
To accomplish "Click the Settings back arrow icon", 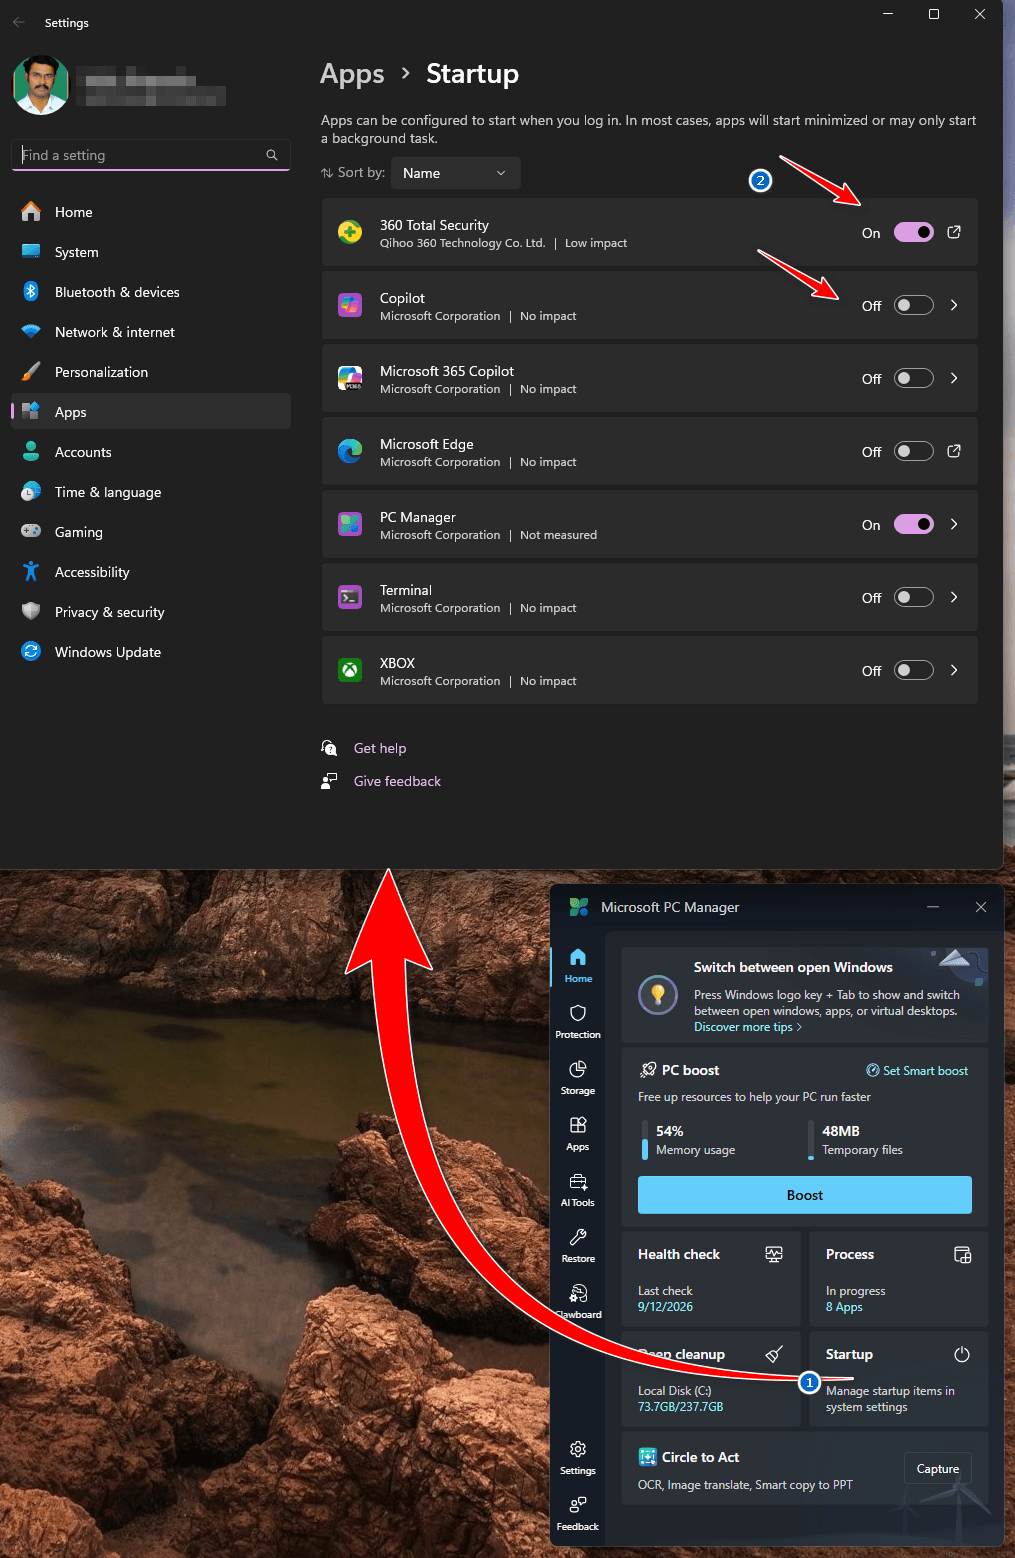I will click(x=19, y=22).
